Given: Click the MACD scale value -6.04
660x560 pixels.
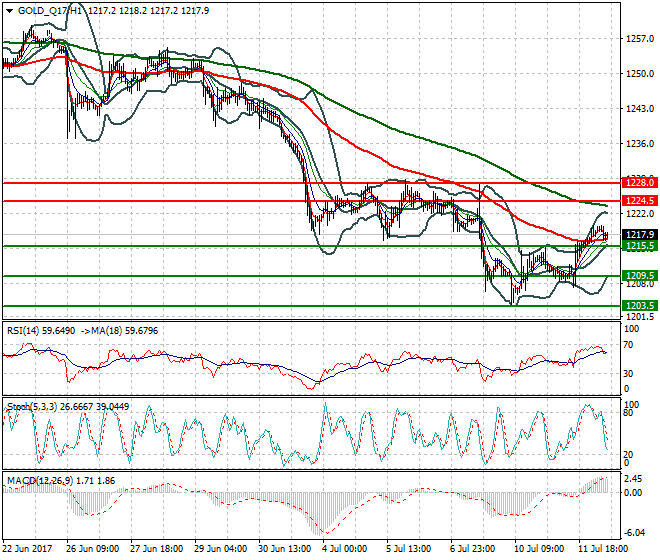Looking at the screenshot, I should (x=634, y=533).
